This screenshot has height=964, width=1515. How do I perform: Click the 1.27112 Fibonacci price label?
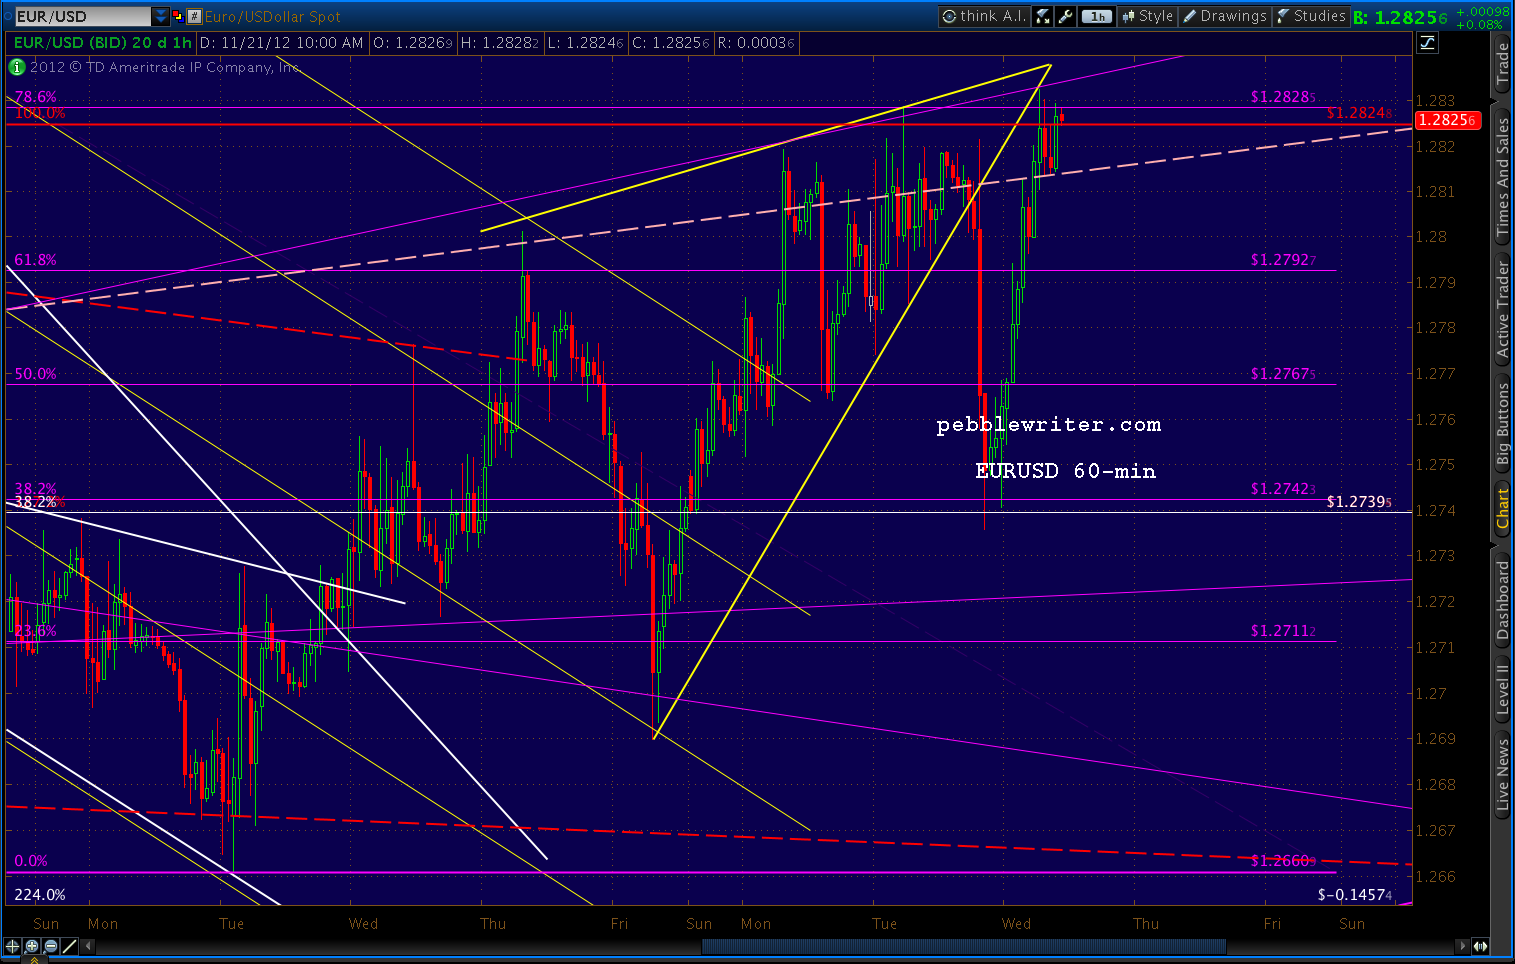pos(1283,631)
